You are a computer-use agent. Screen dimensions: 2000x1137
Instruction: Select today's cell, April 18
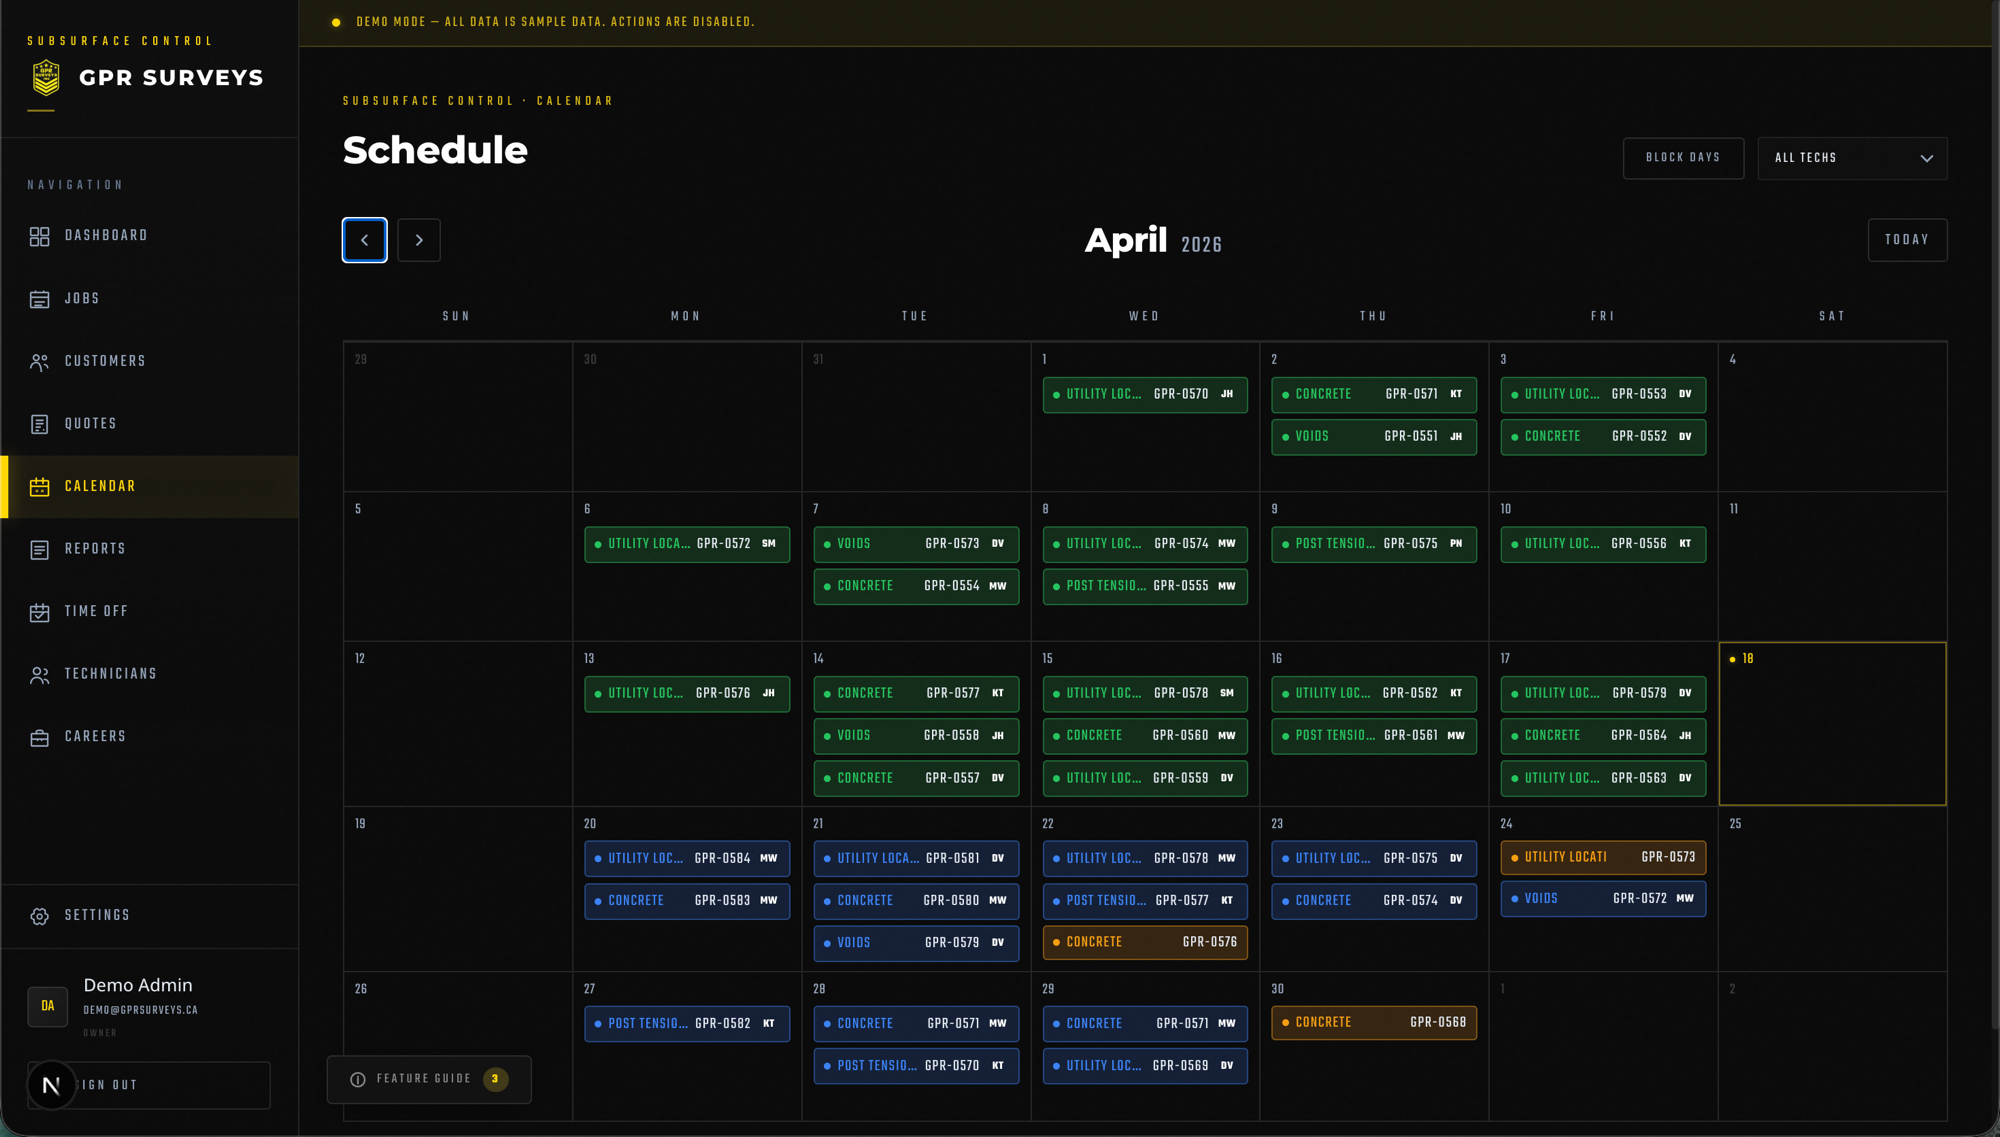(x=1832, y=724)
